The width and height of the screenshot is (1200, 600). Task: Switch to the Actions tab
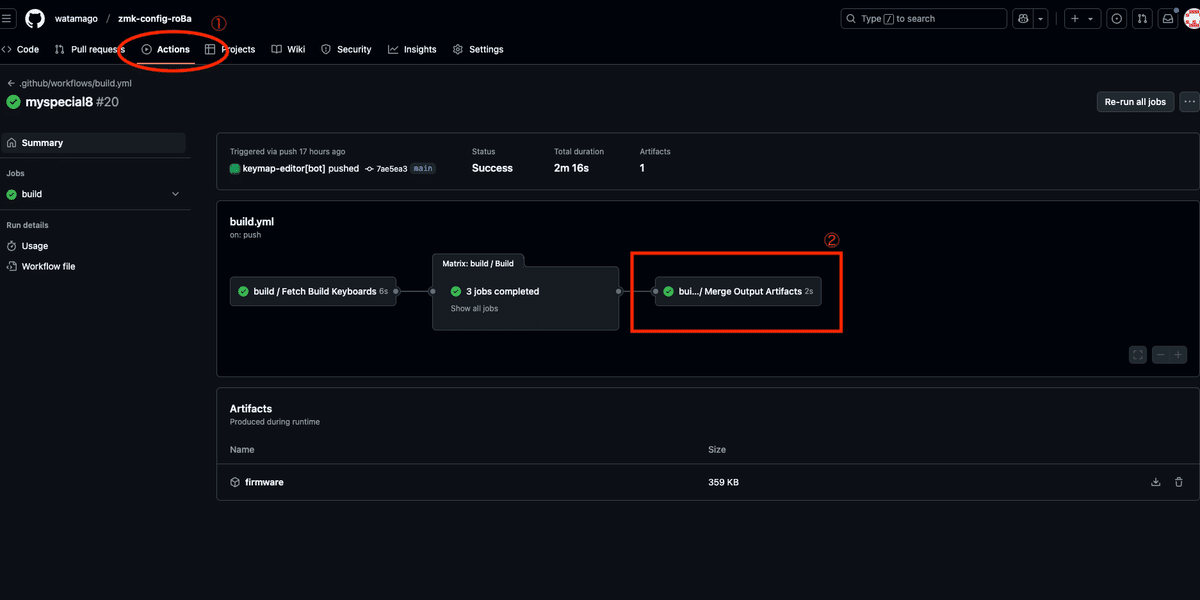click(x=165, y=49)
